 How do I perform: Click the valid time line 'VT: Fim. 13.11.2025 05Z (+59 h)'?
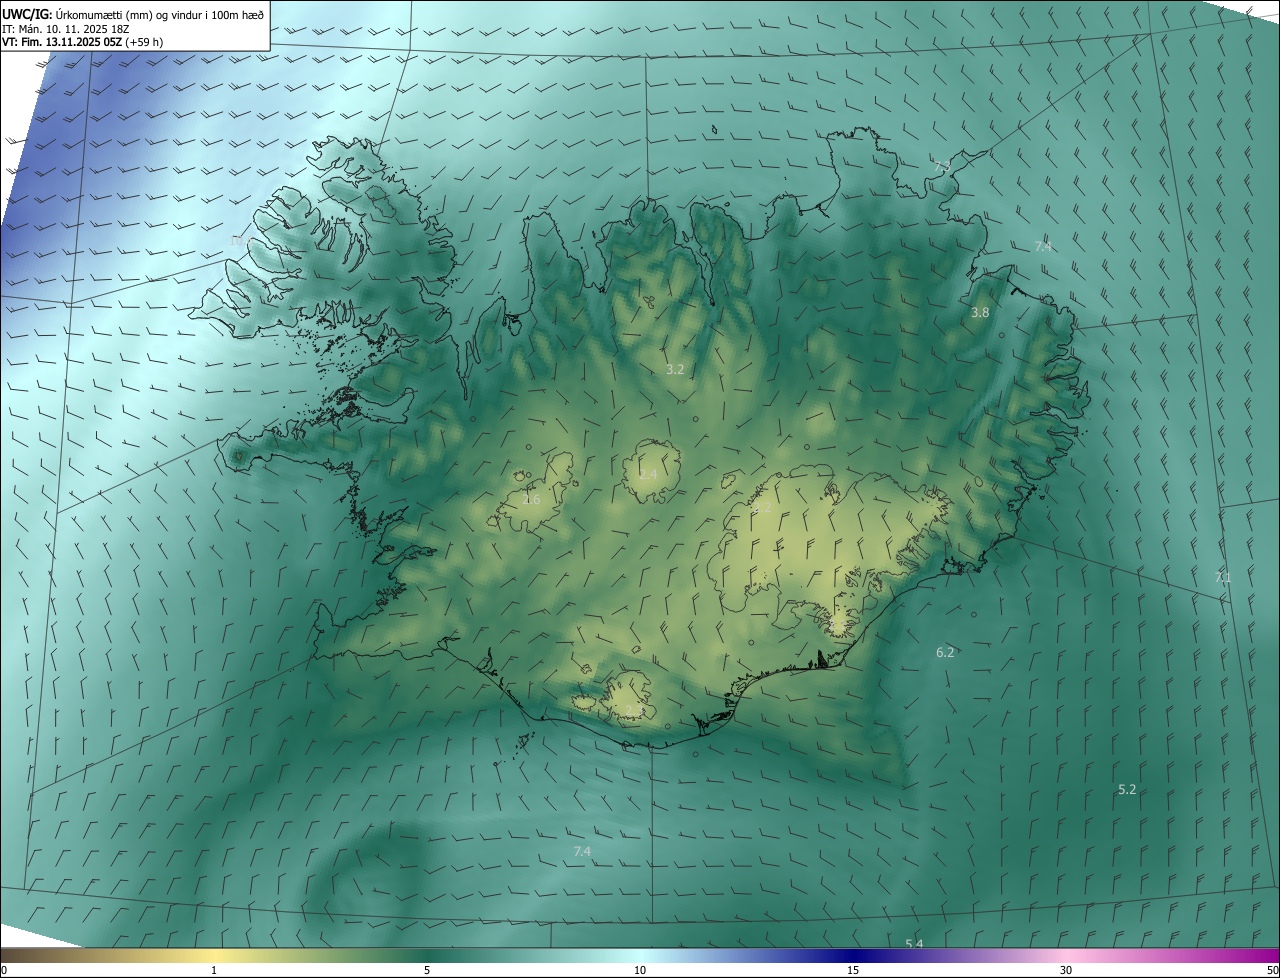pyautogui.click(x=83, y=42)
